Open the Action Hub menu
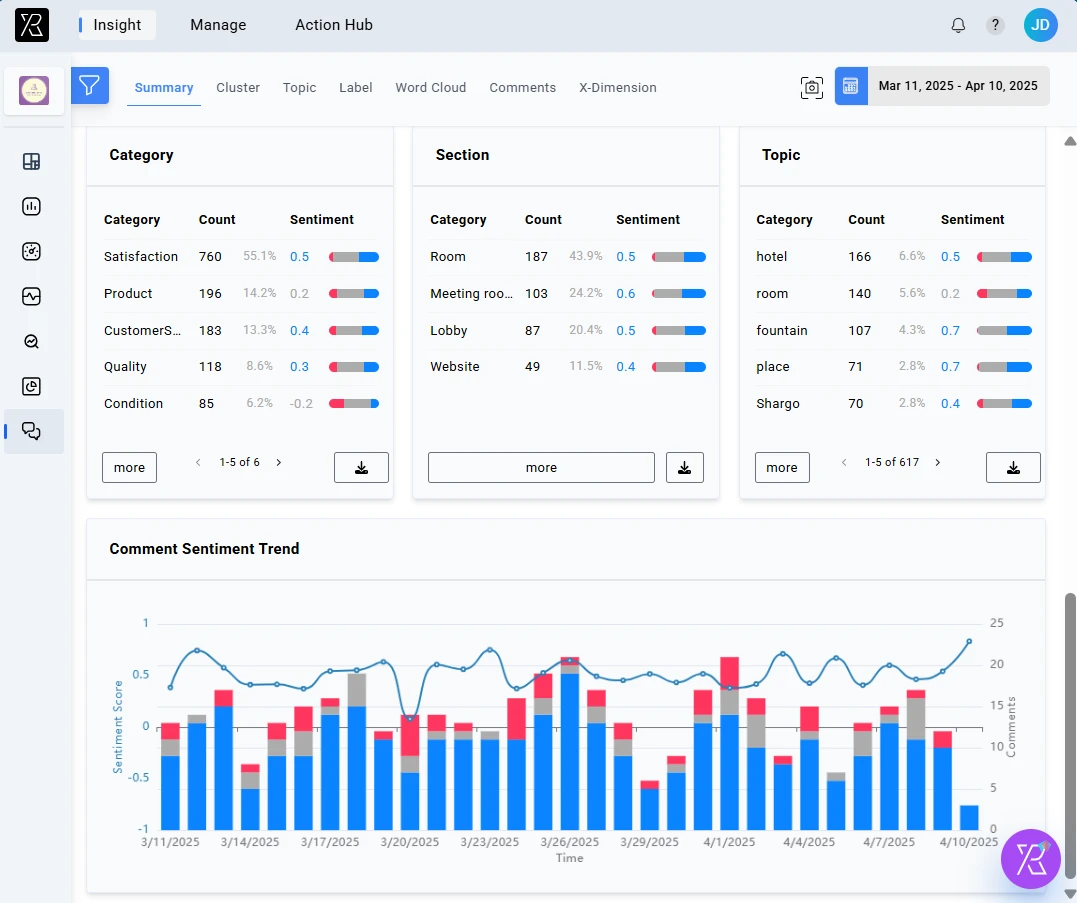The height and width of the screenshot is (903, 1077). tap(334, 25)
